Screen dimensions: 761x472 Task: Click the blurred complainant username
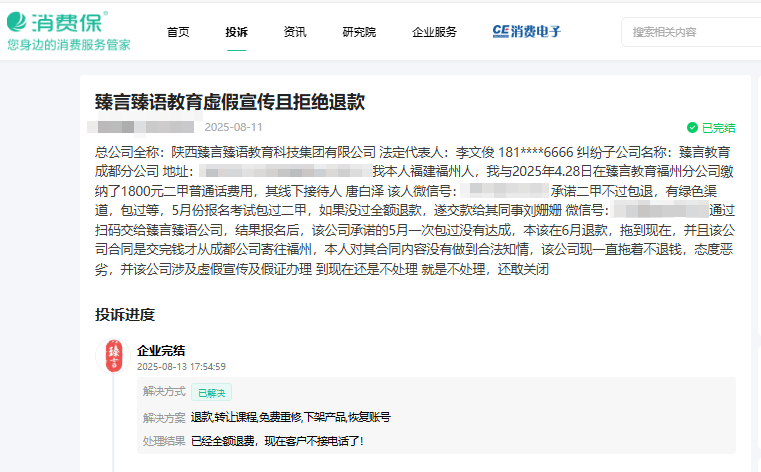click(x=141, y=127)
